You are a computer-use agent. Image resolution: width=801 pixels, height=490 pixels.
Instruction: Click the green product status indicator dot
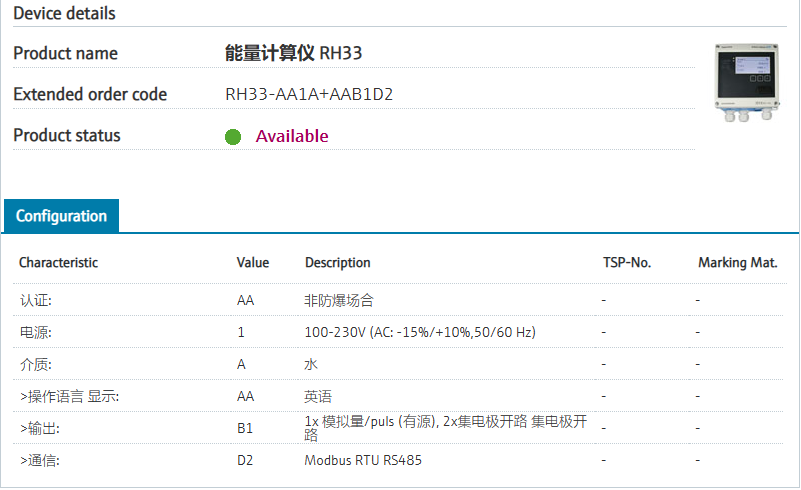(x=233, y=137)
